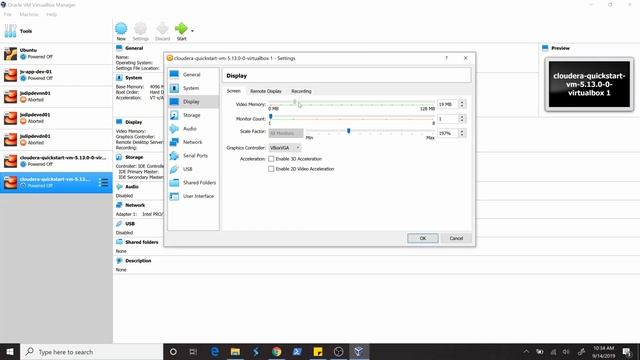Open the Serial Ports settings category
The width and height of the screenshot is (640, 360).
(x=193, y=156)
